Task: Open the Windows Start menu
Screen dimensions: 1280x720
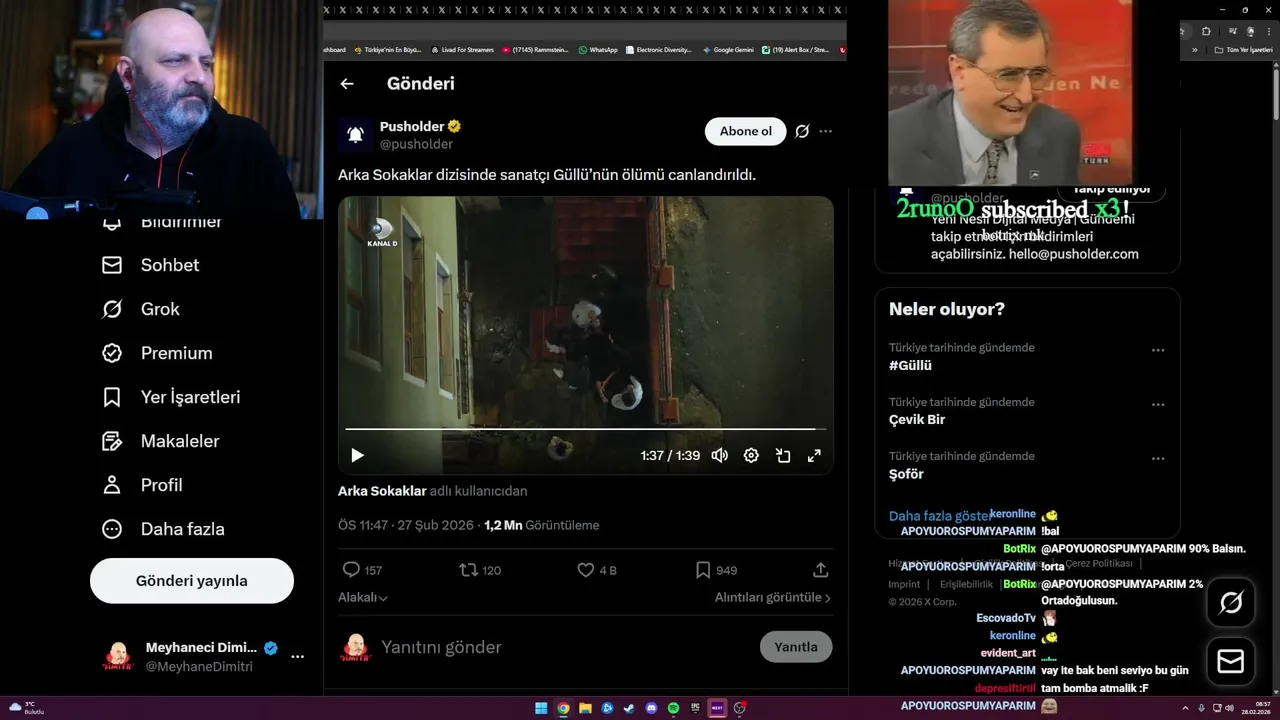Action: point(541,708)
